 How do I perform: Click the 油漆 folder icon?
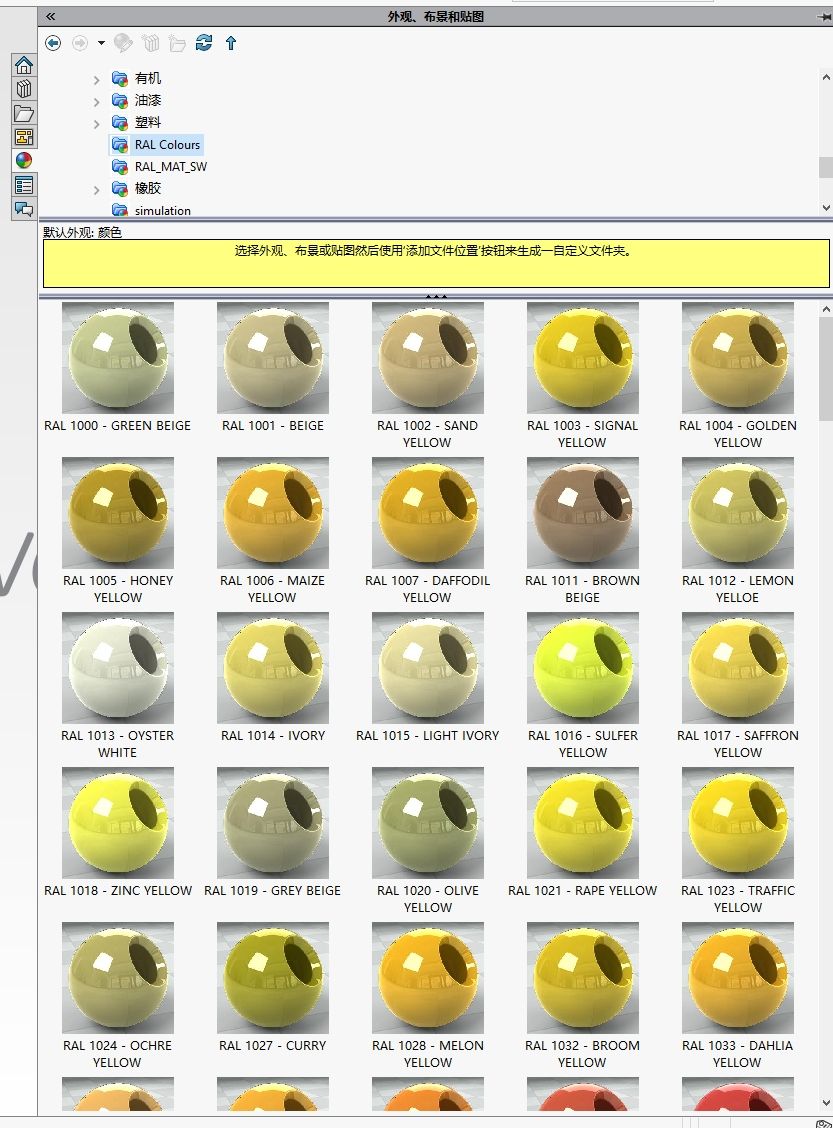[x=119, y=100]
